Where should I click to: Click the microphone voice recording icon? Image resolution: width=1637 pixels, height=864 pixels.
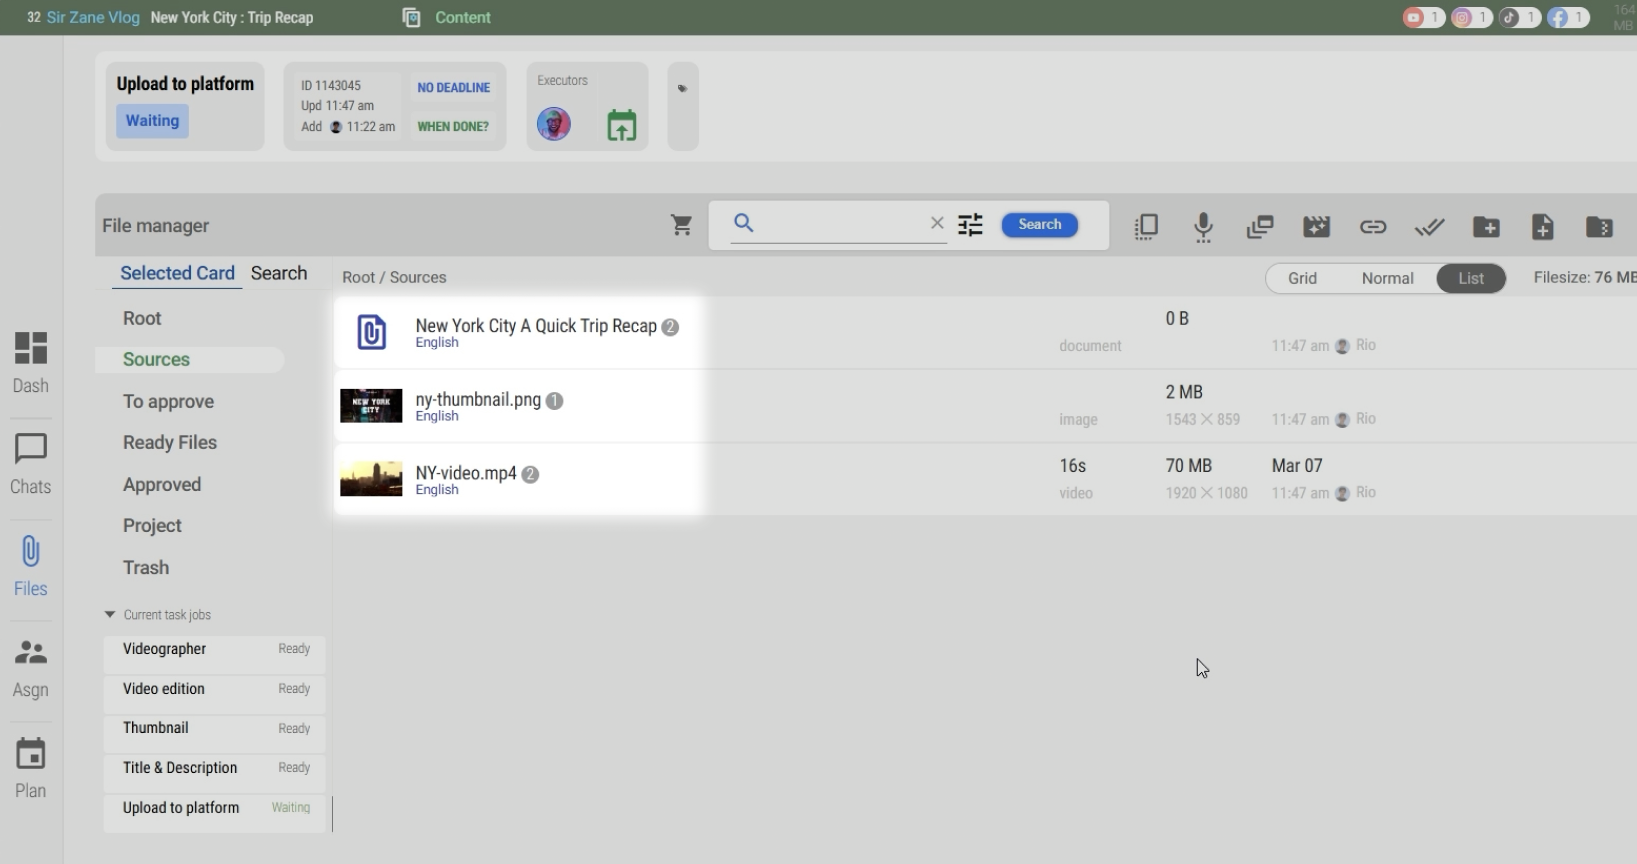[x=1203, y=227]
